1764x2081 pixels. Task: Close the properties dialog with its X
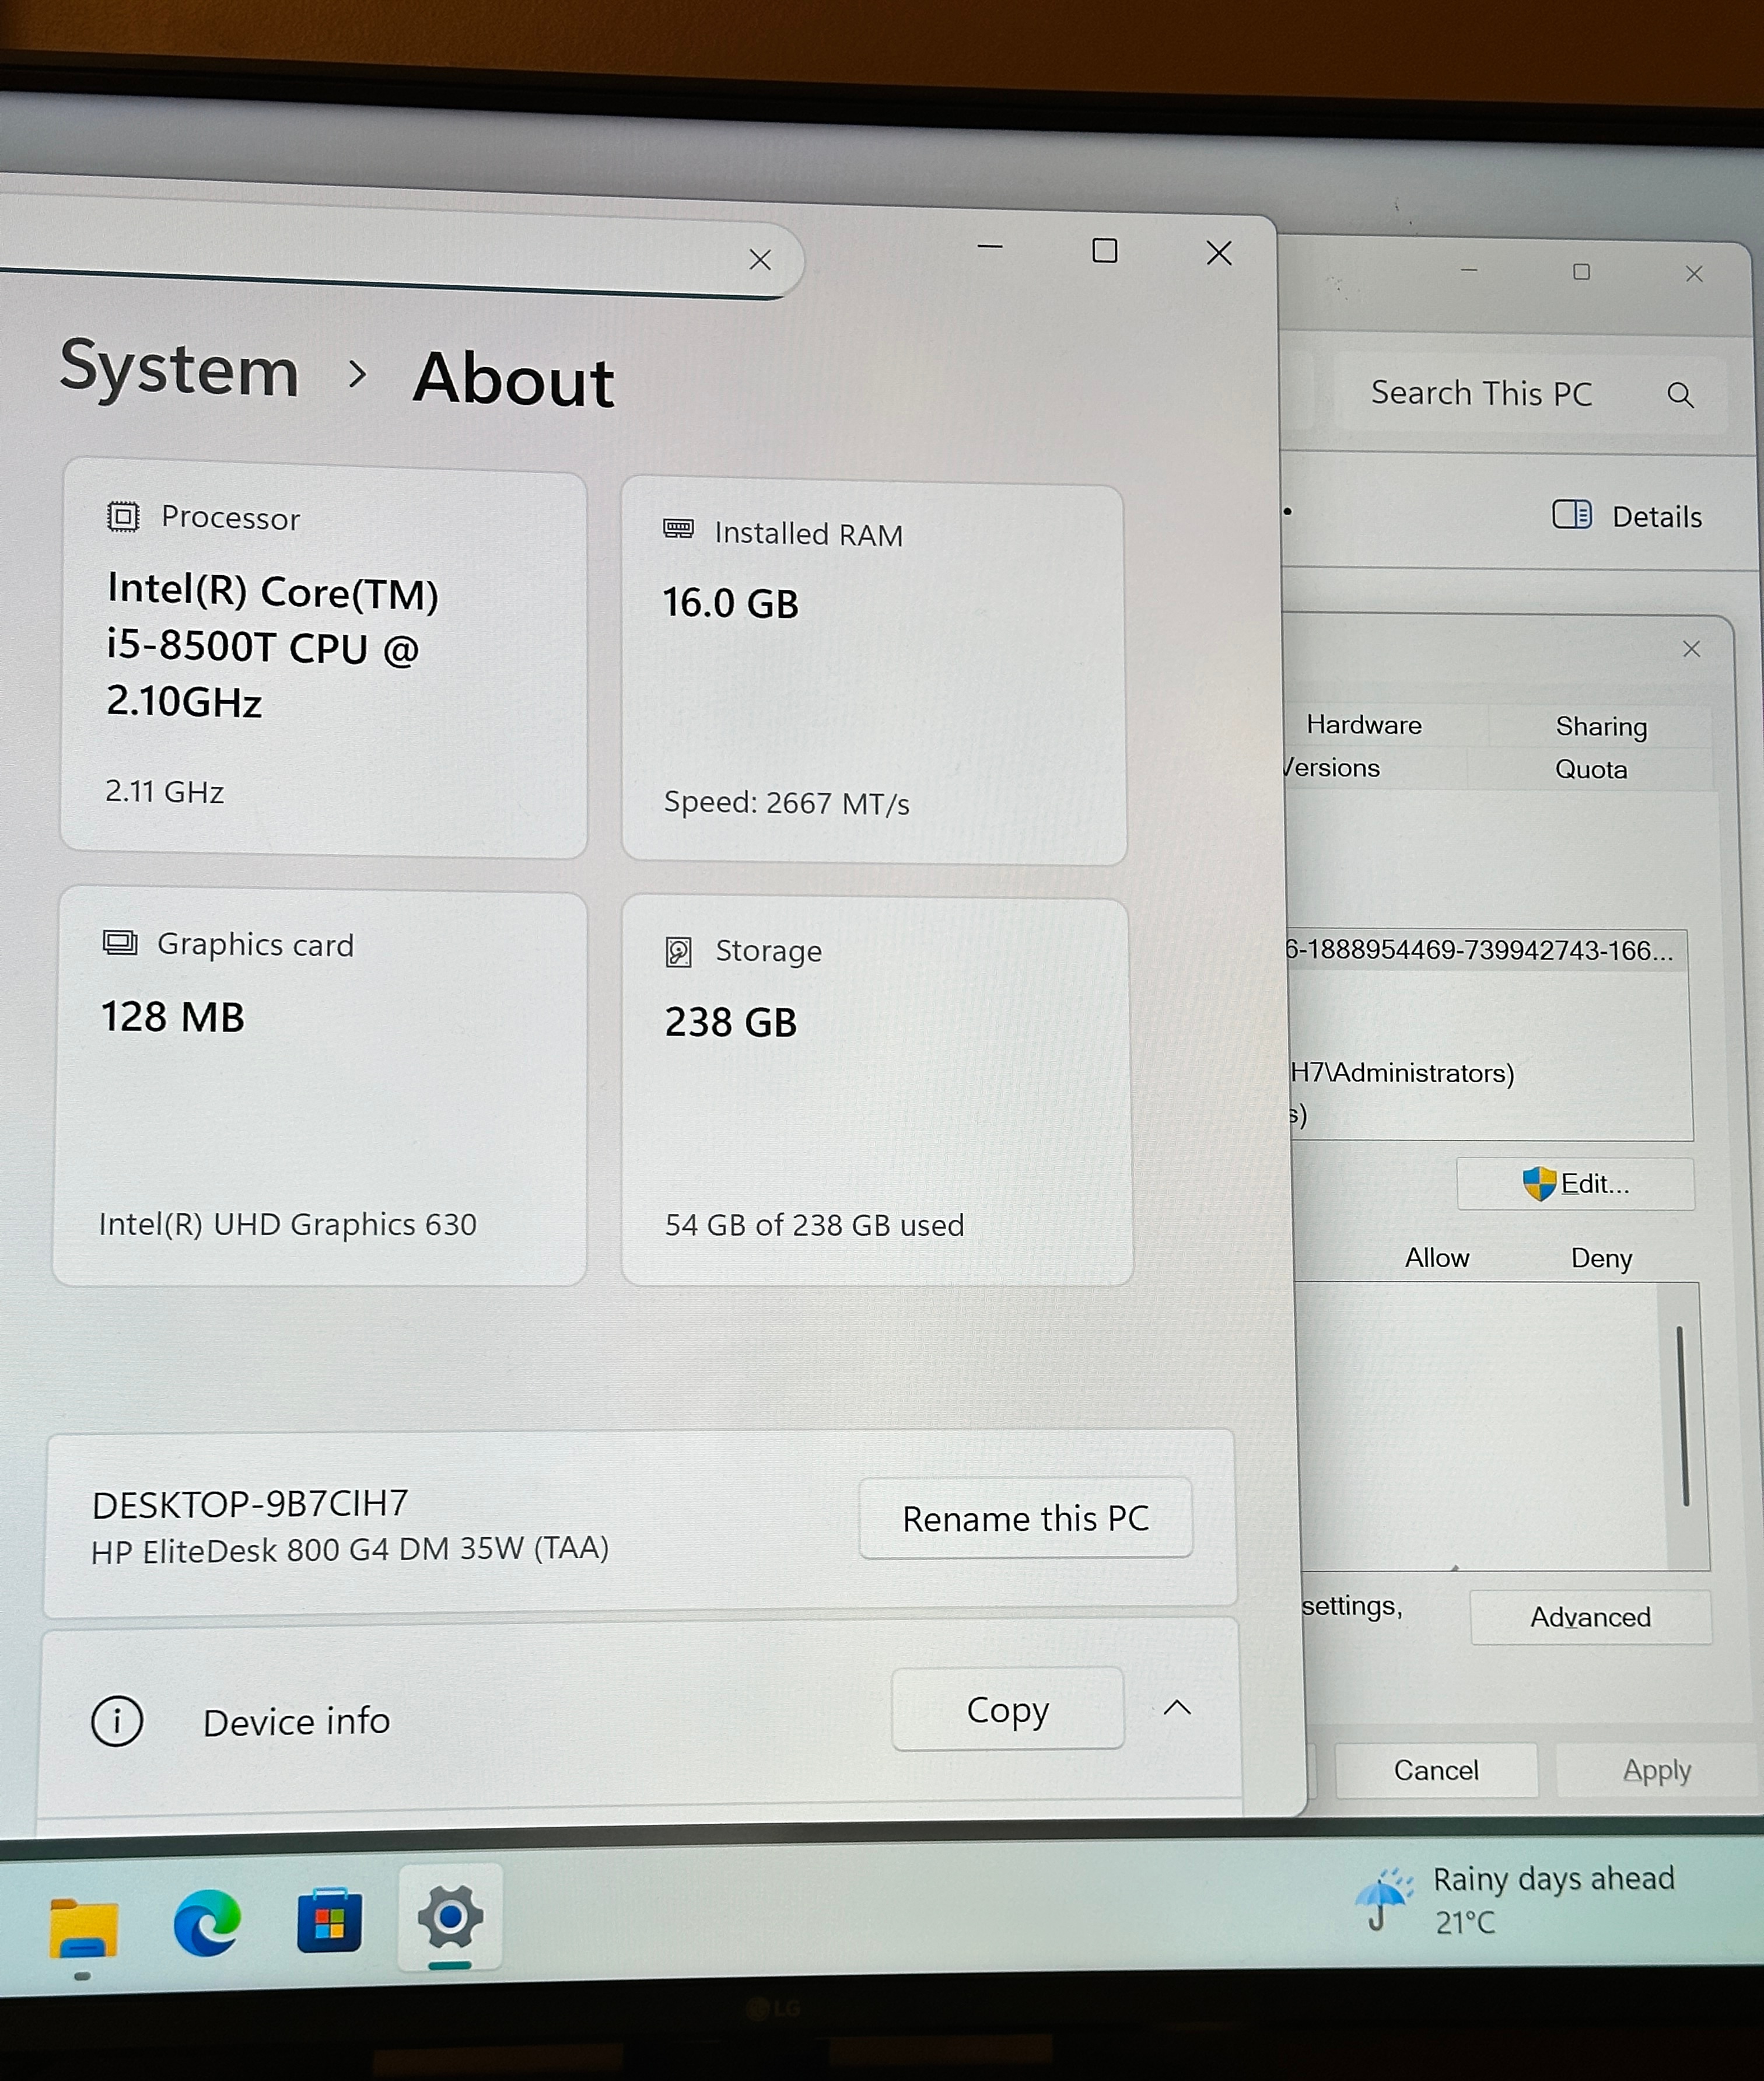(x=1691, y=649)
